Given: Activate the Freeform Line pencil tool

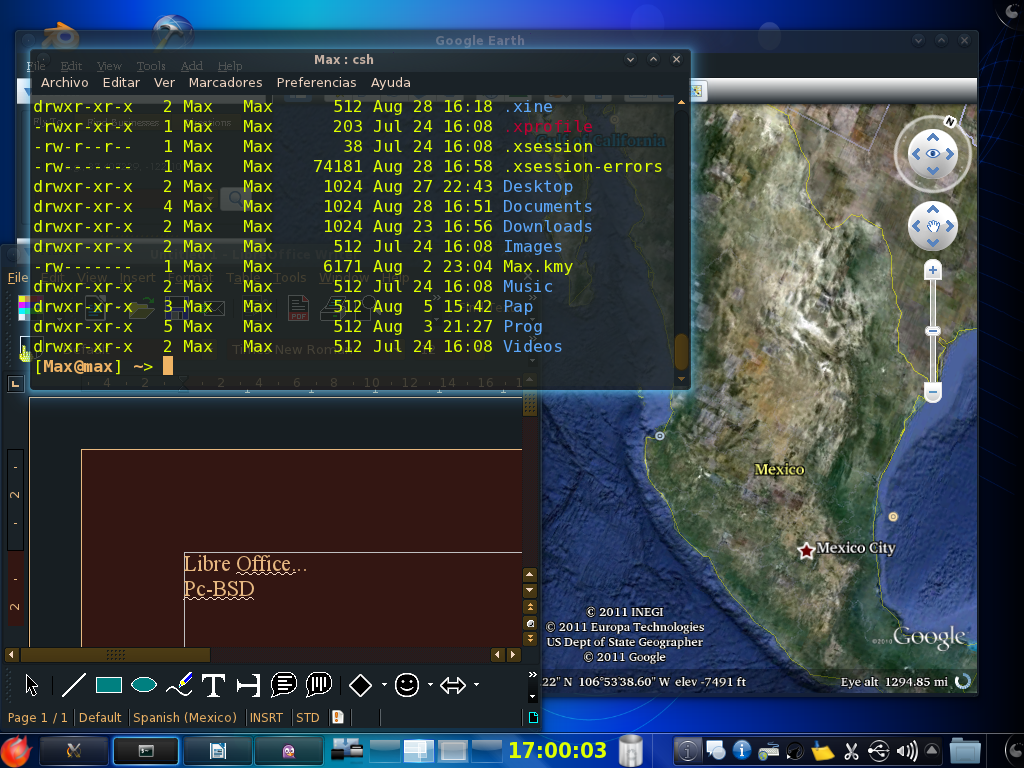Looking at the screenshot, I should [179, 685].
